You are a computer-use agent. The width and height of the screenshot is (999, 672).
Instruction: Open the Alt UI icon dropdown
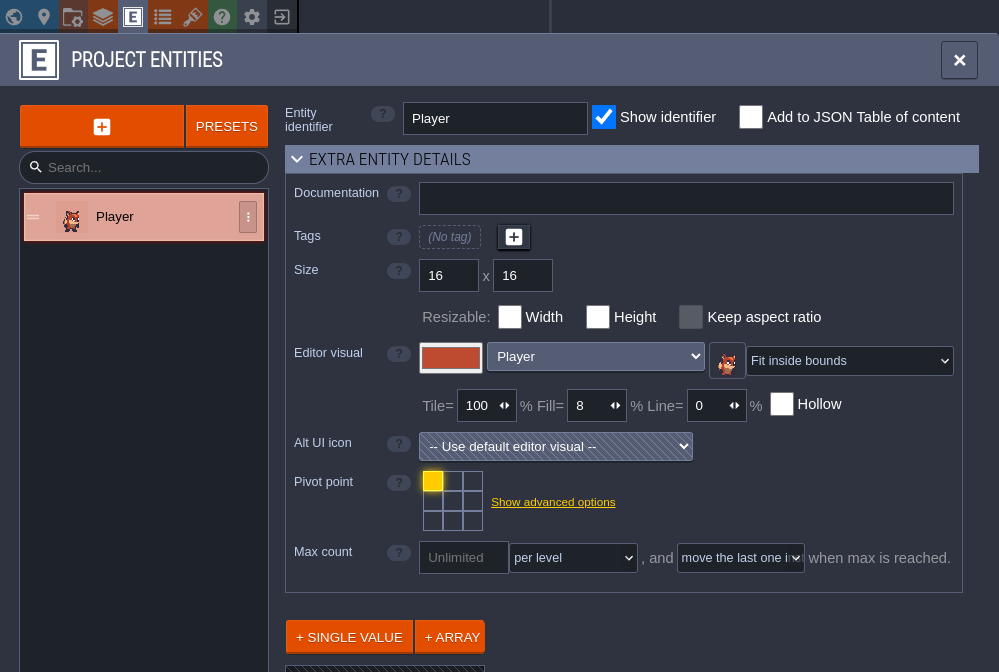pyautogui.click(x=555, y=446)
